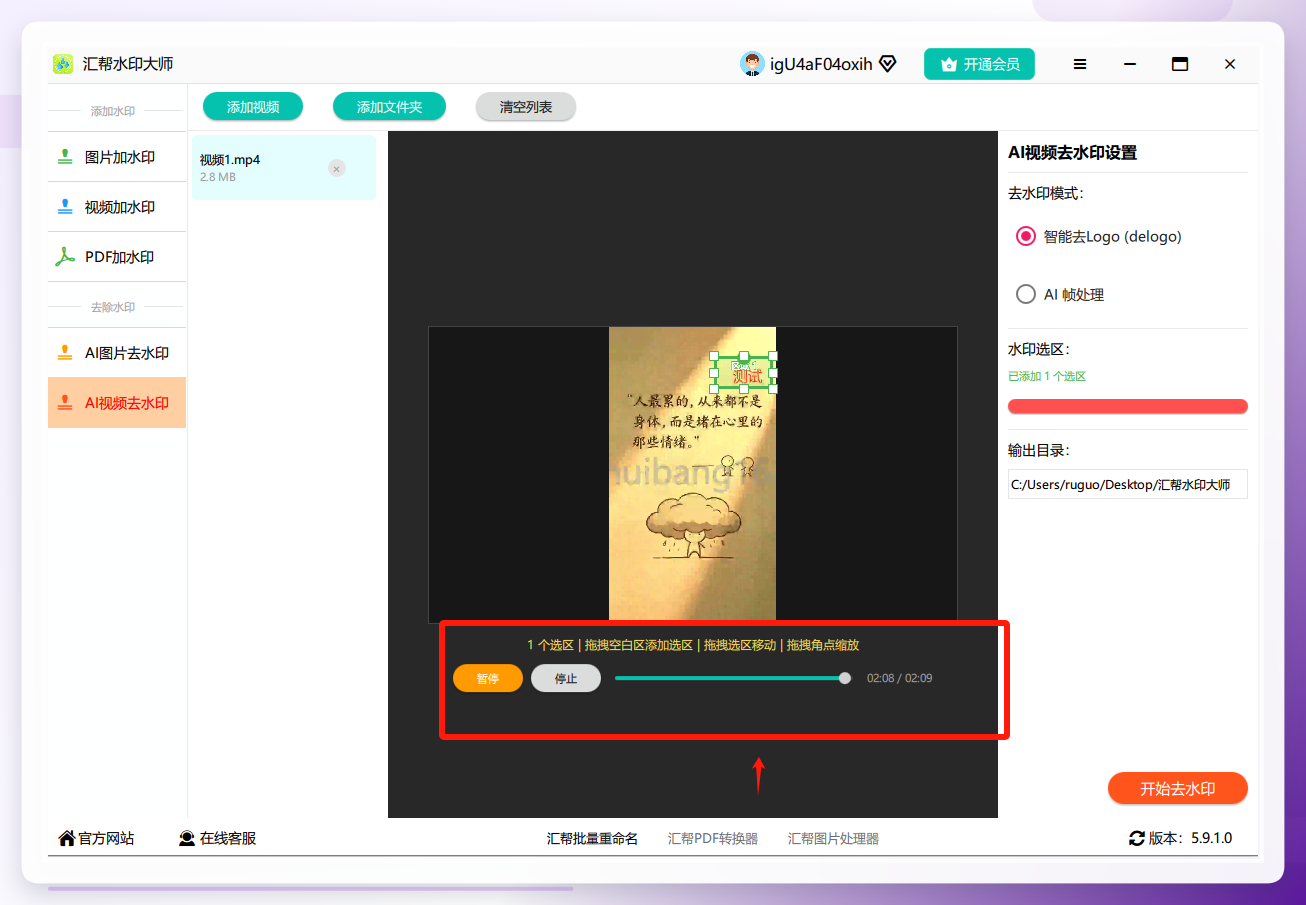Image resolution: width=1306 pixels, height=905 pixels.
Task: Click the 2.8 MB file size text
Action: point(218,177)
